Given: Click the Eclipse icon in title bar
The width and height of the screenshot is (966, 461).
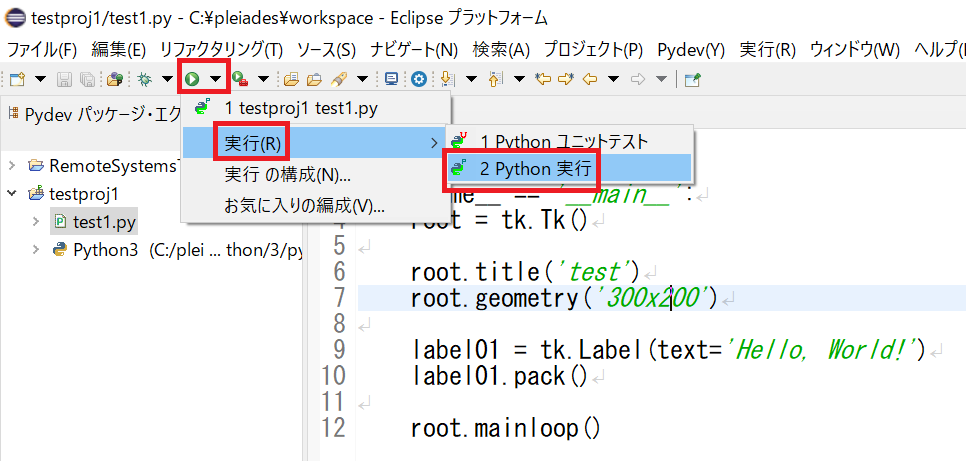Looking at the screenshot, I should 15,18.
